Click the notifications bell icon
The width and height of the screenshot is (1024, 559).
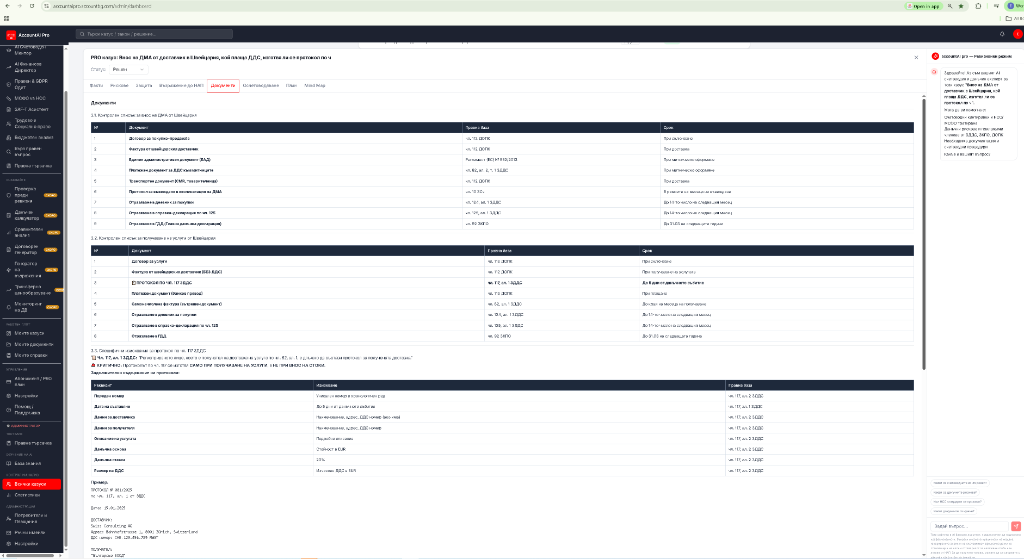(x=1002, y=34)
